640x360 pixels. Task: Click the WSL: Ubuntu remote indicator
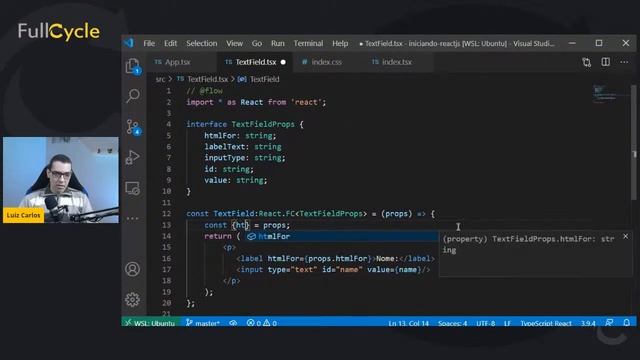(150, 323)
